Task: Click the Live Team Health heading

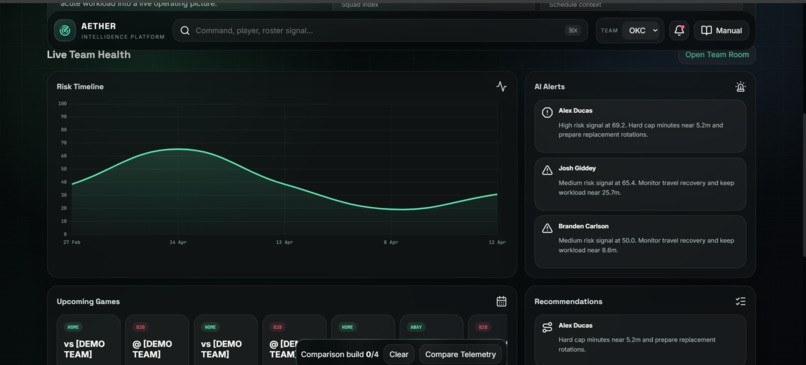Action: point(88,54)
